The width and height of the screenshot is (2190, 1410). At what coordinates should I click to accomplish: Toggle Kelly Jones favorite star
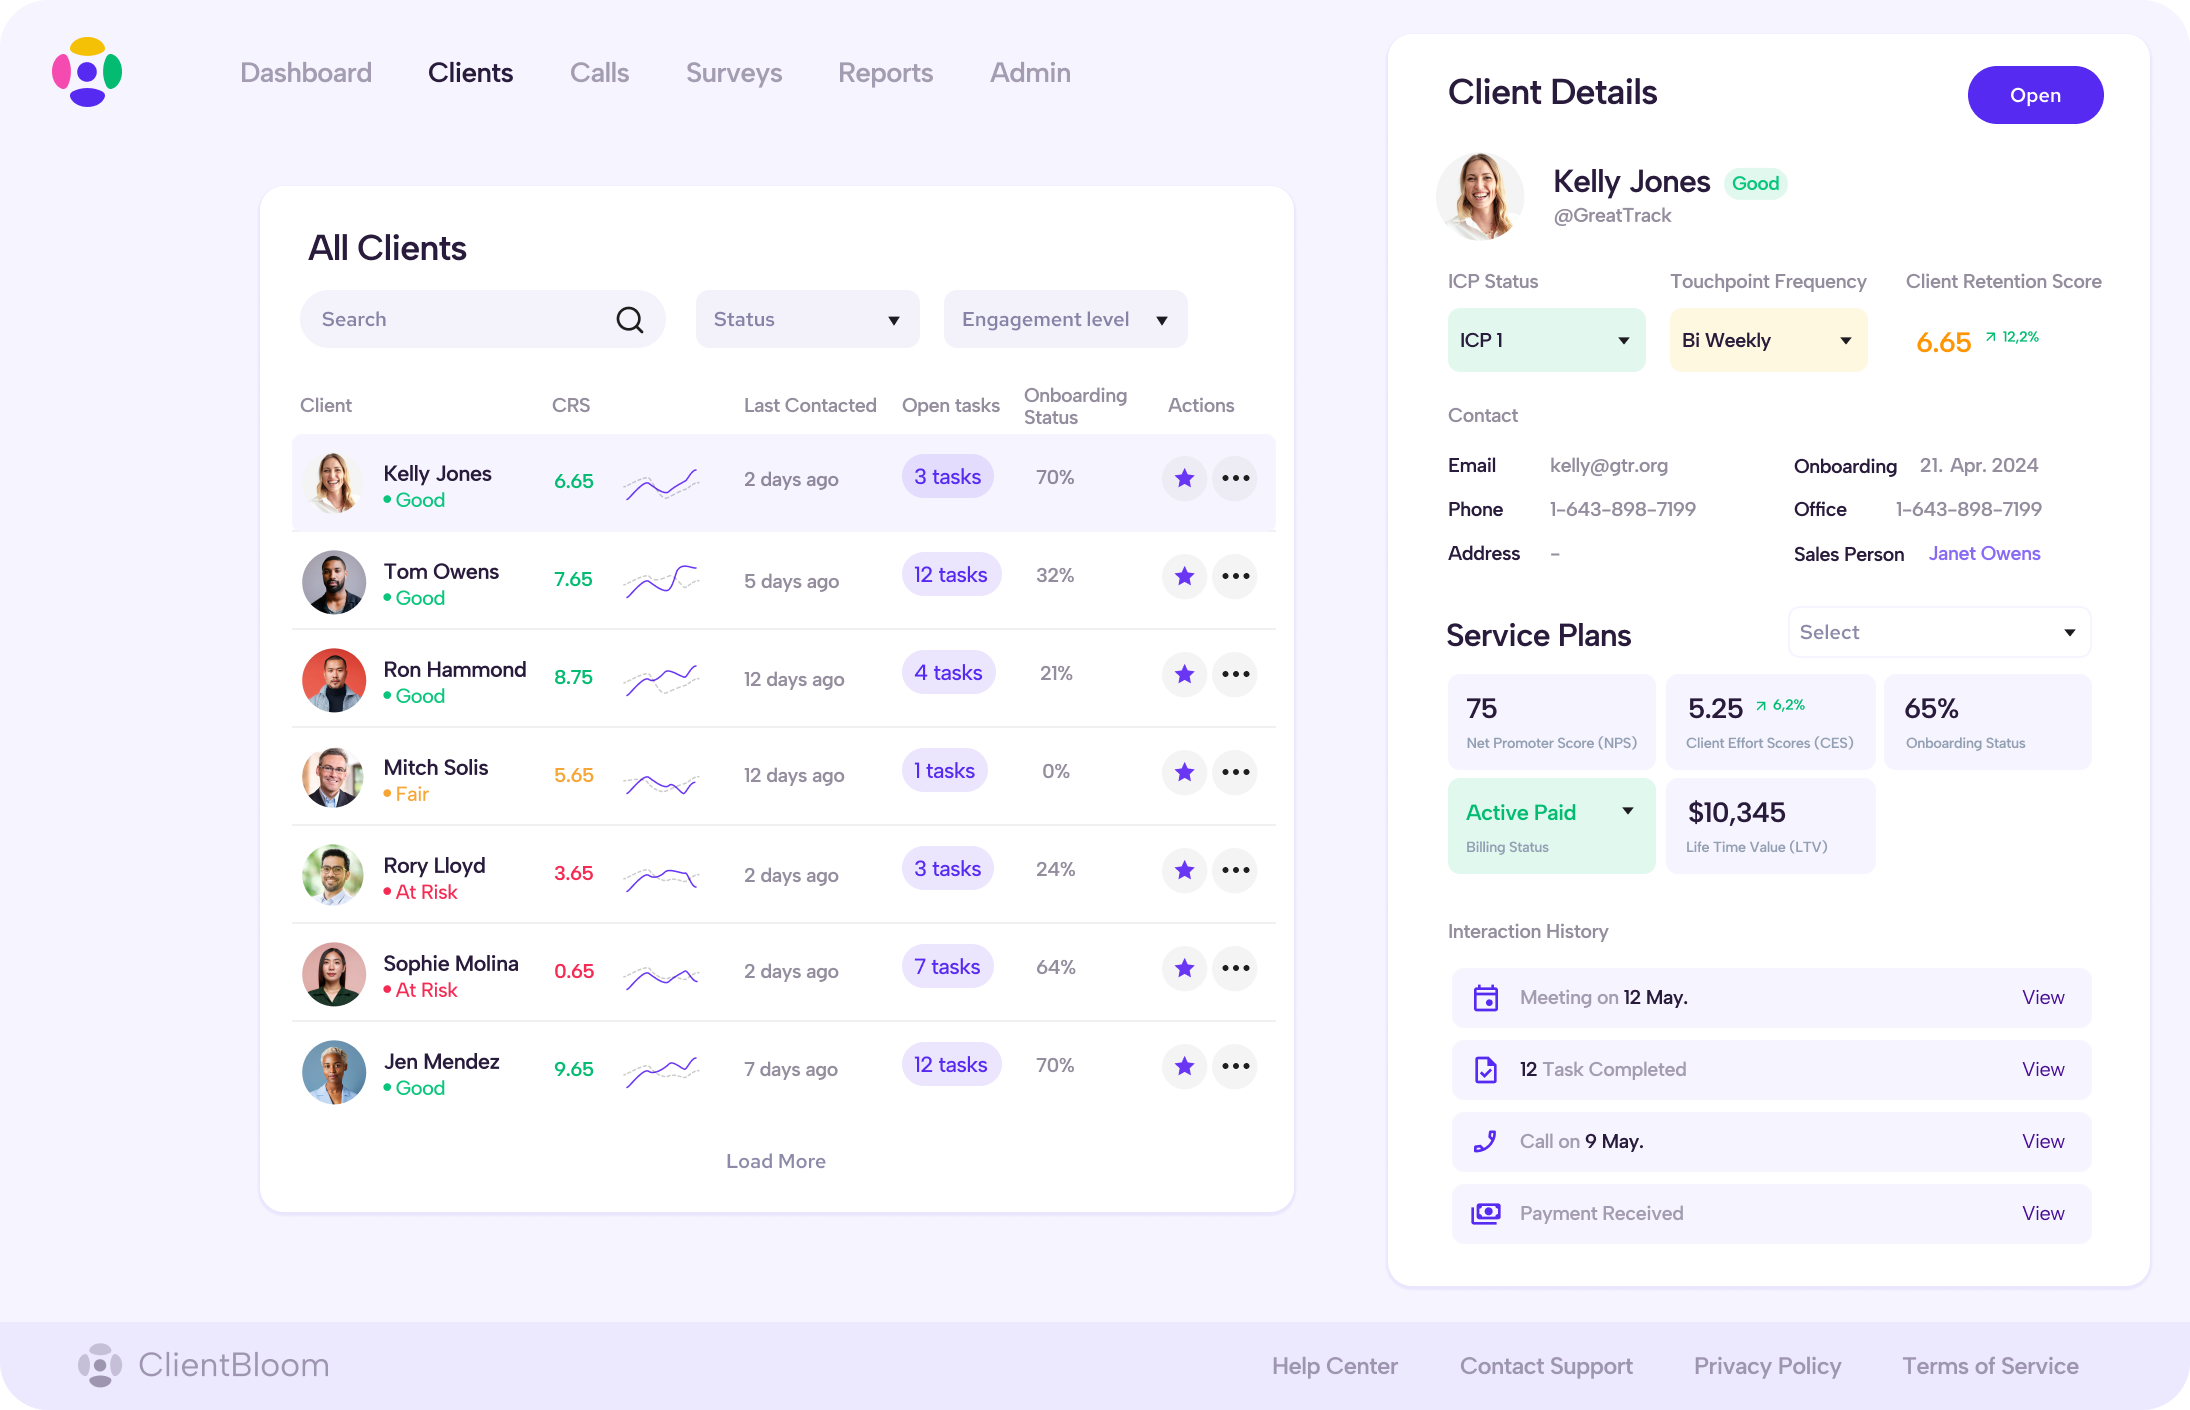click(x=1184, y=478)
